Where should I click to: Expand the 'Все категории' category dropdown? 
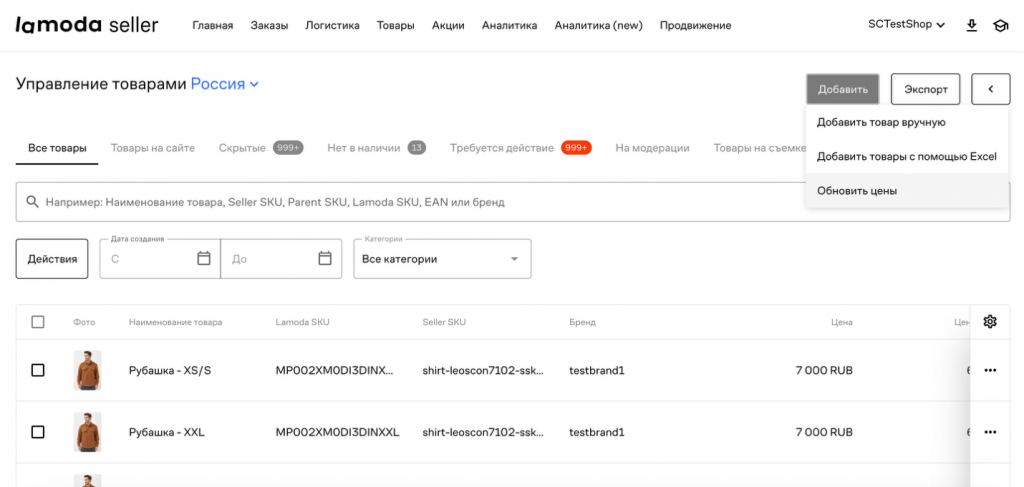point(442,259)
